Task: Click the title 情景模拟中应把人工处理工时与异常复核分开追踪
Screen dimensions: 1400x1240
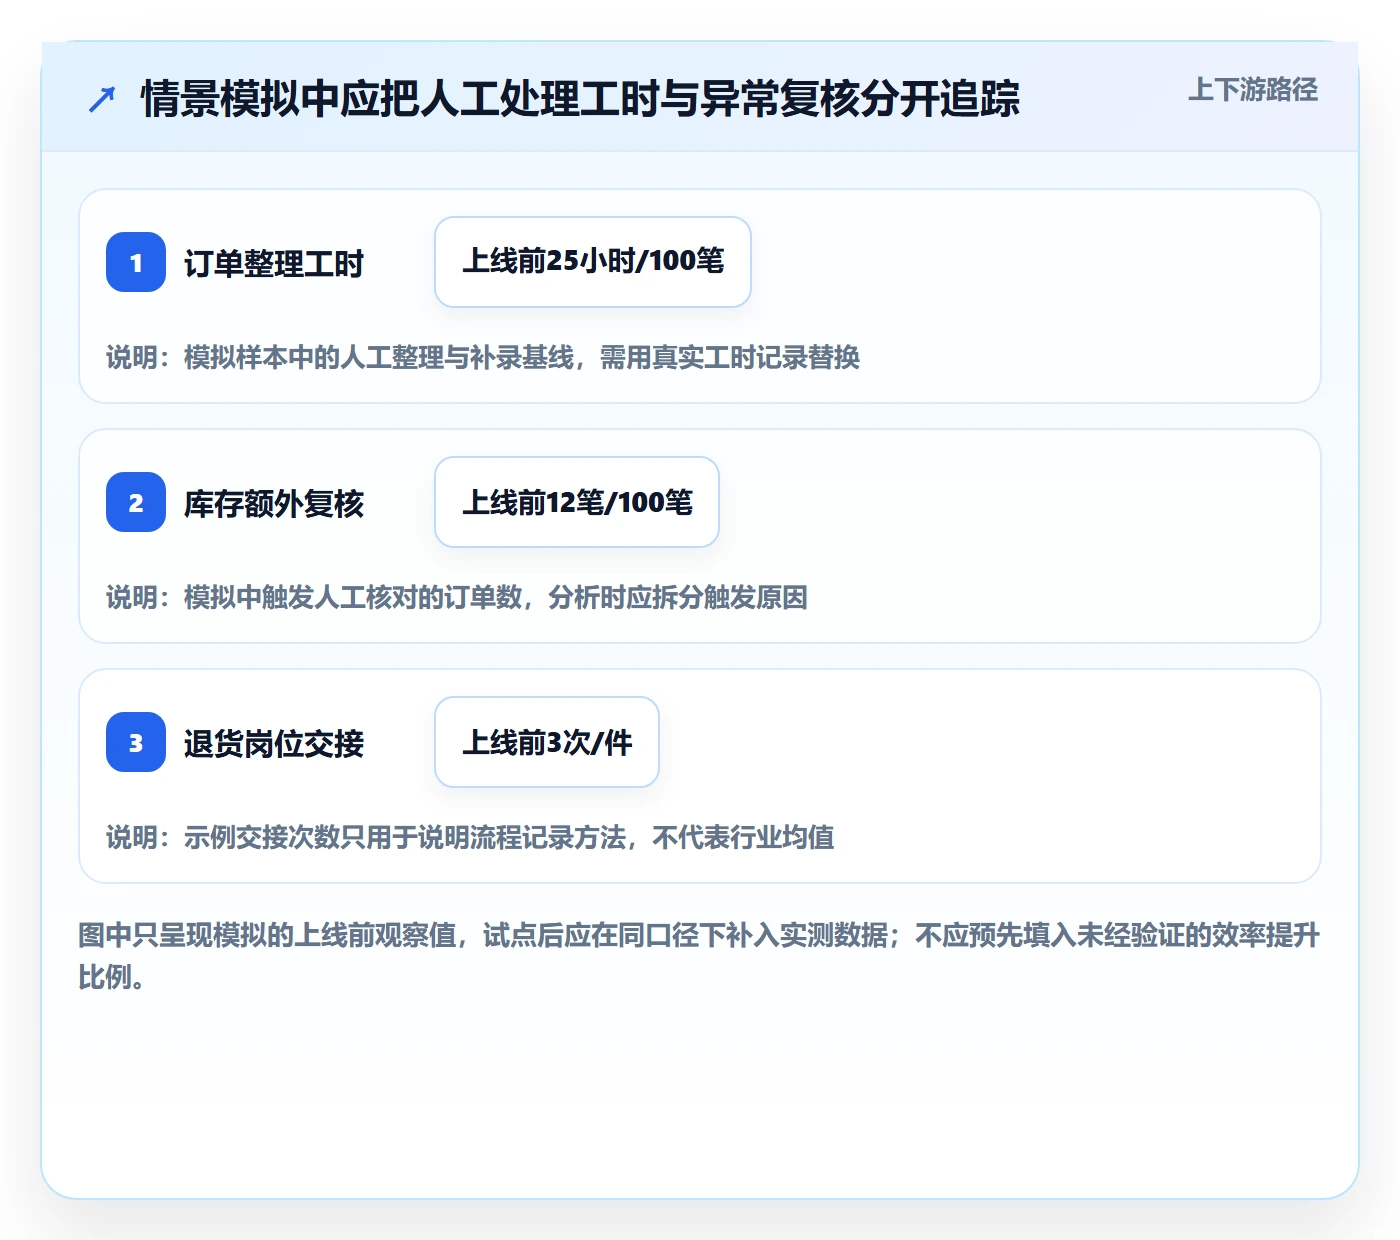Action: point(580,99)
